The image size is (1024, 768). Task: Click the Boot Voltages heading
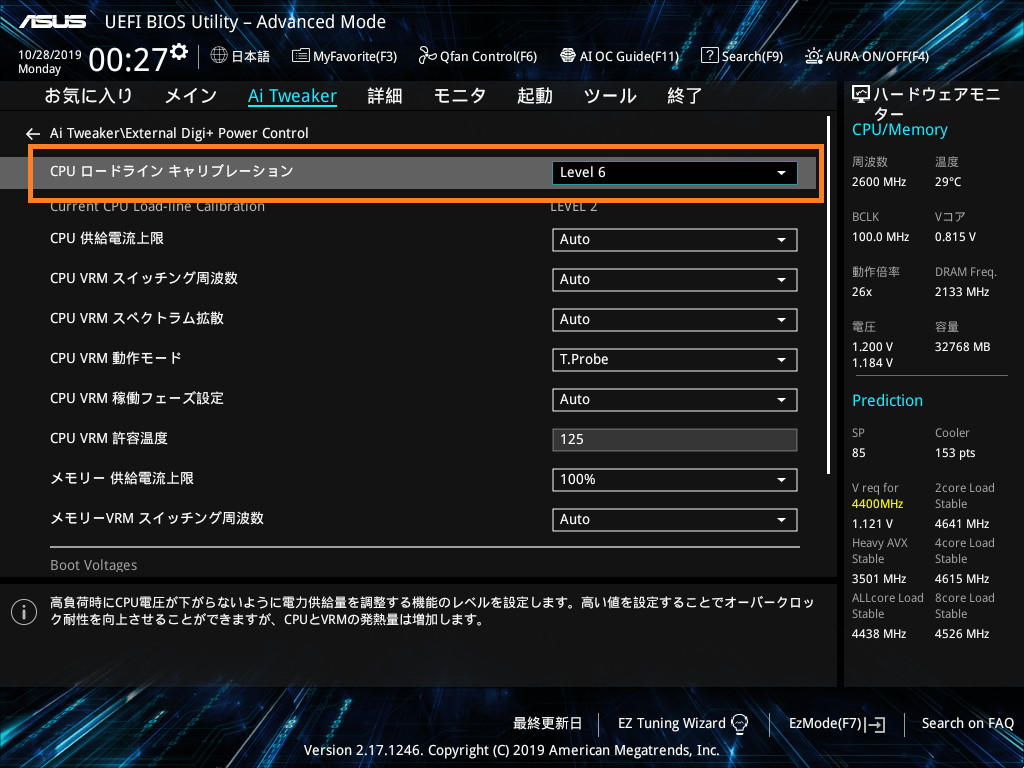pyautogui.click(x=93, y=566)
